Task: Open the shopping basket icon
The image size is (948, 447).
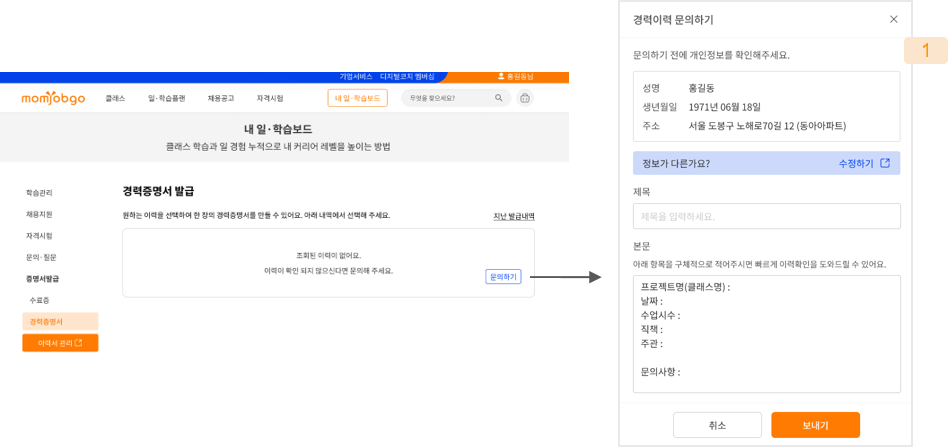Action: point(525,98)
